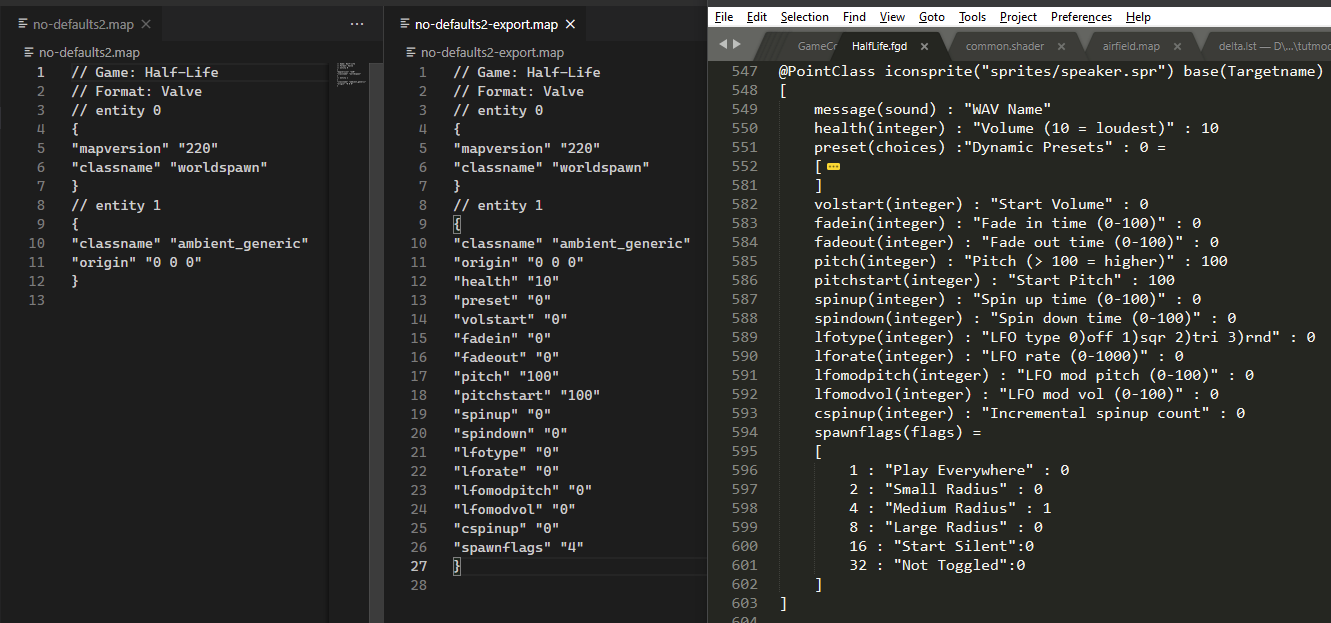Viewport: 1331px width, 623px height.
Task: Click "worldspawn" line in left editor
Action: [169, 167]
